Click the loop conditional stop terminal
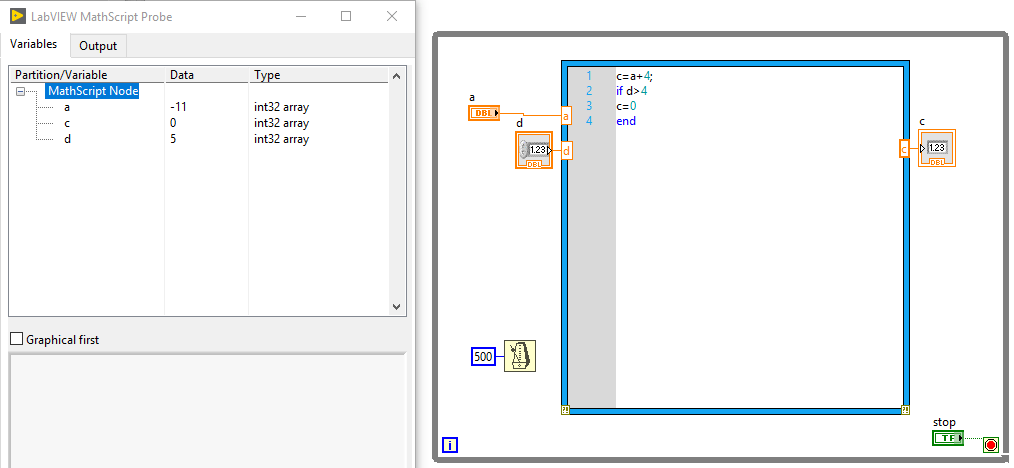 991,445
